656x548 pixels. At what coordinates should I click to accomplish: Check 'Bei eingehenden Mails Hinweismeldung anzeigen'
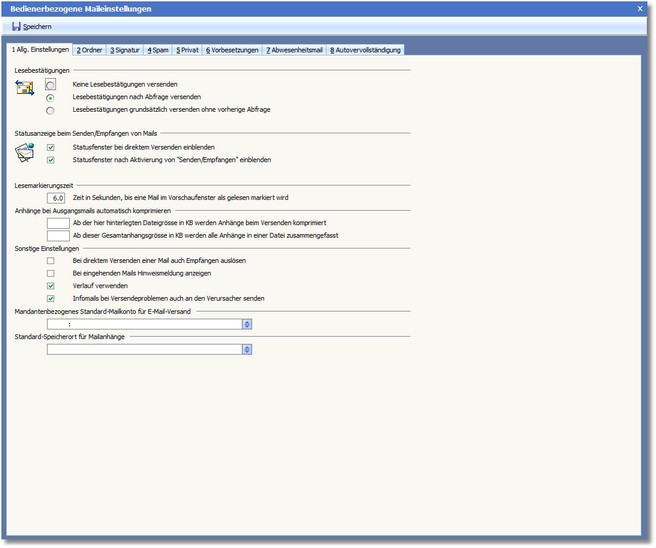[x=51, y=273]
